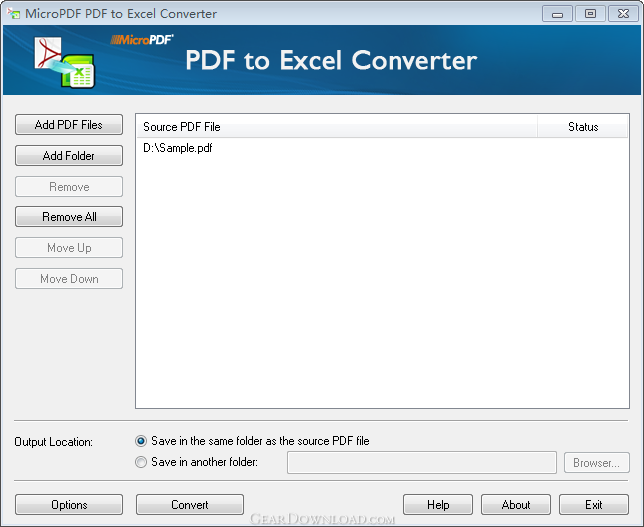Maximize the converter window
The height and width of the screenshot is (527, 644).
click(x=590, y=14)
